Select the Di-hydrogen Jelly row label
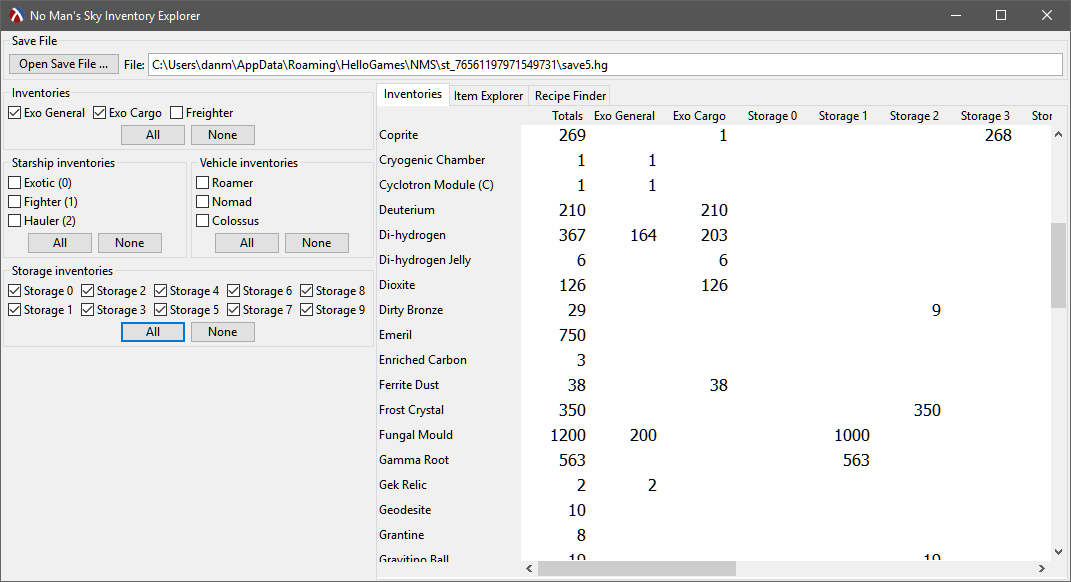This screenshot has width=1071, height=582. (425, 260)
